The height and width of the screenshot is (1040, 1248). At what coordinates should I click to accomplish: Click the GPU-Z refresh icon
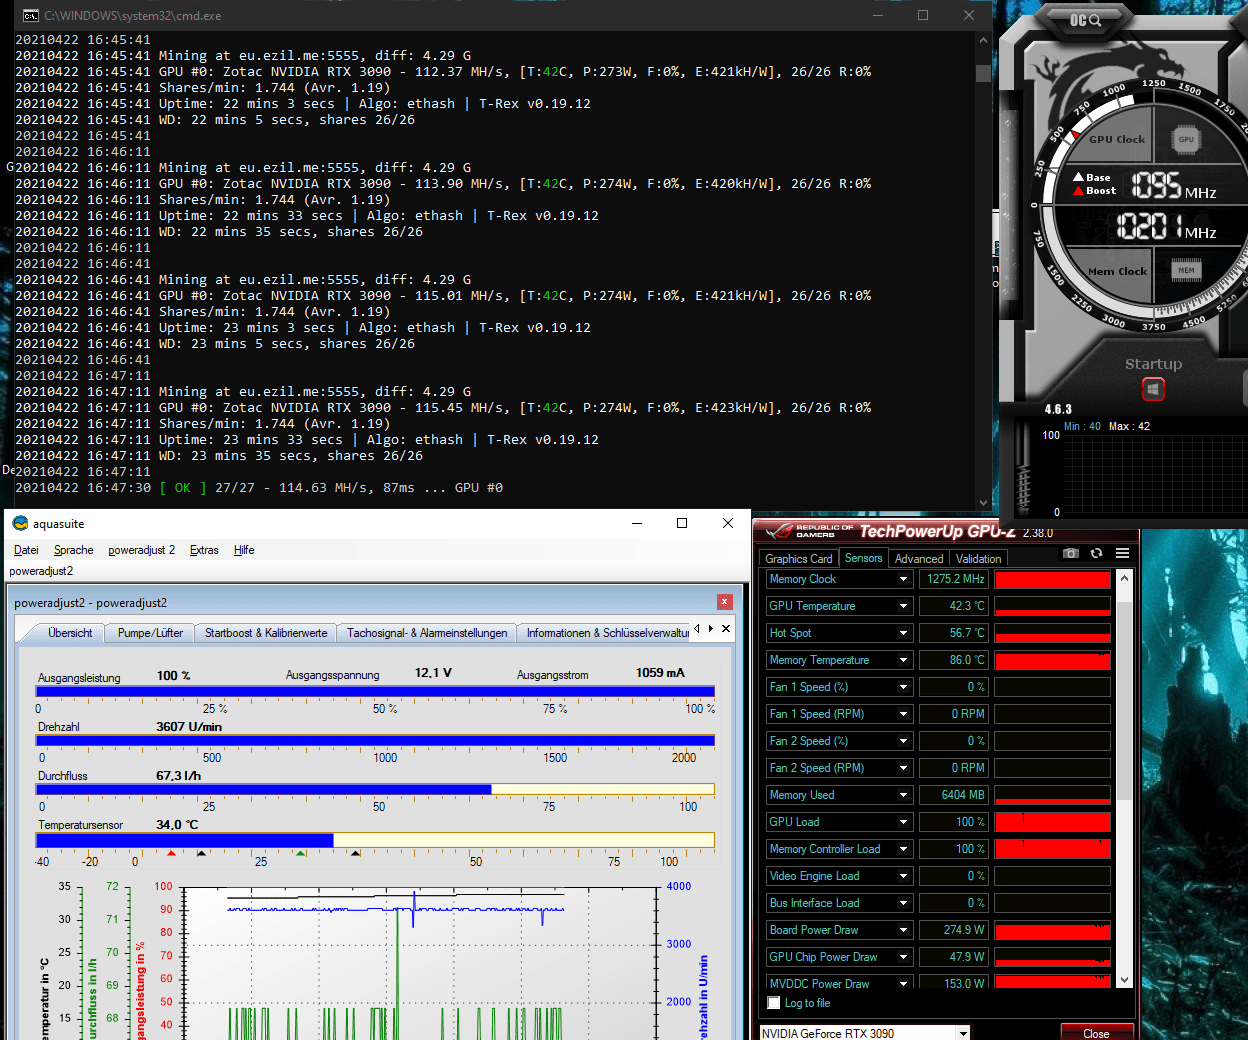[x=1096, y=553]
